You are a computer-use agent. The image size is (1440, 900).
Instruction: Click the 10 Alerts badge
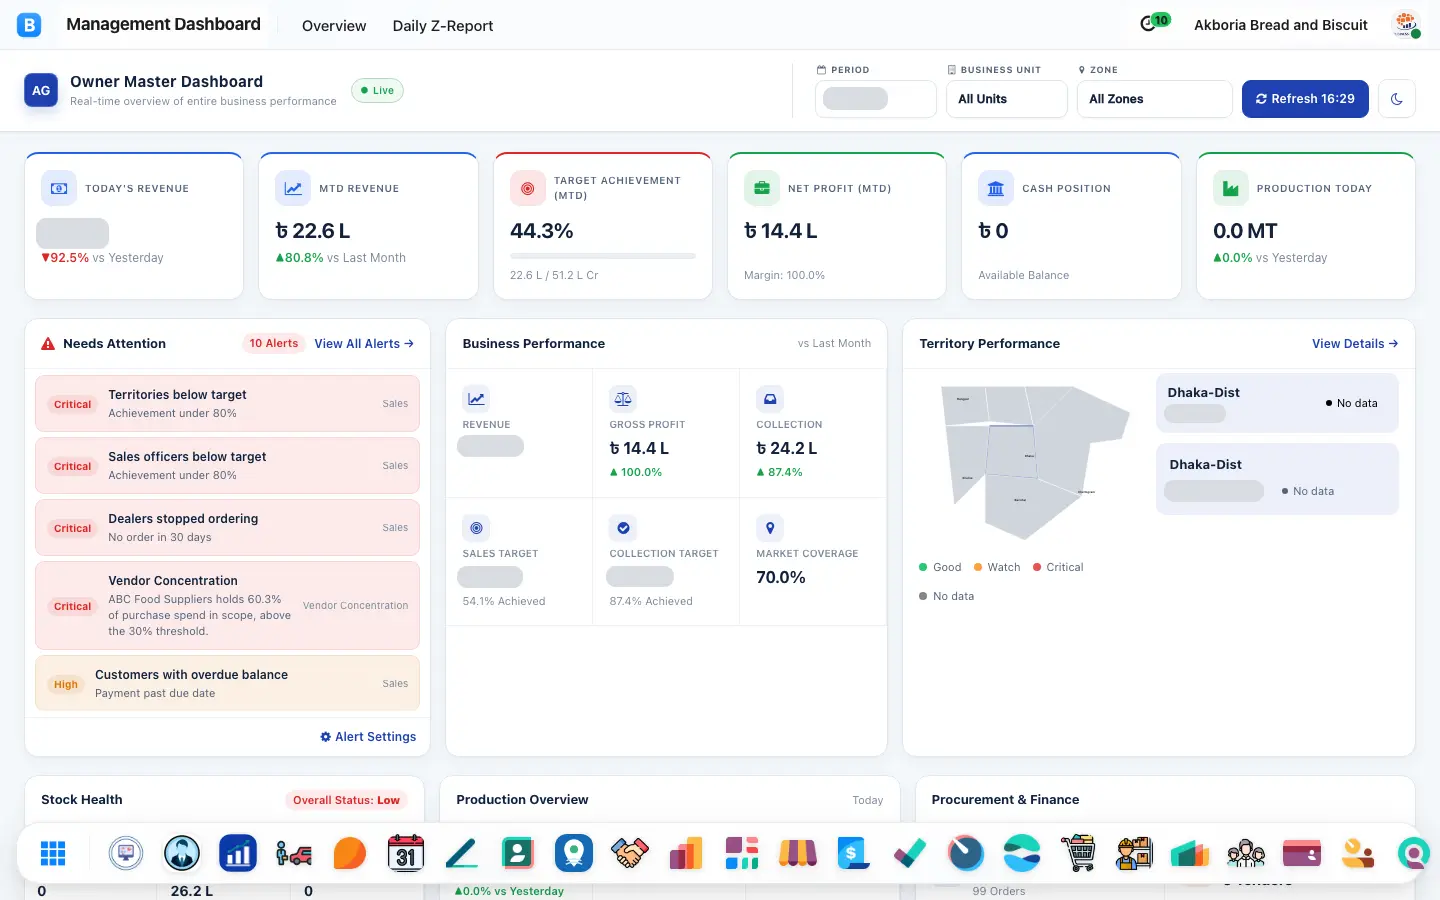[273, 343]
